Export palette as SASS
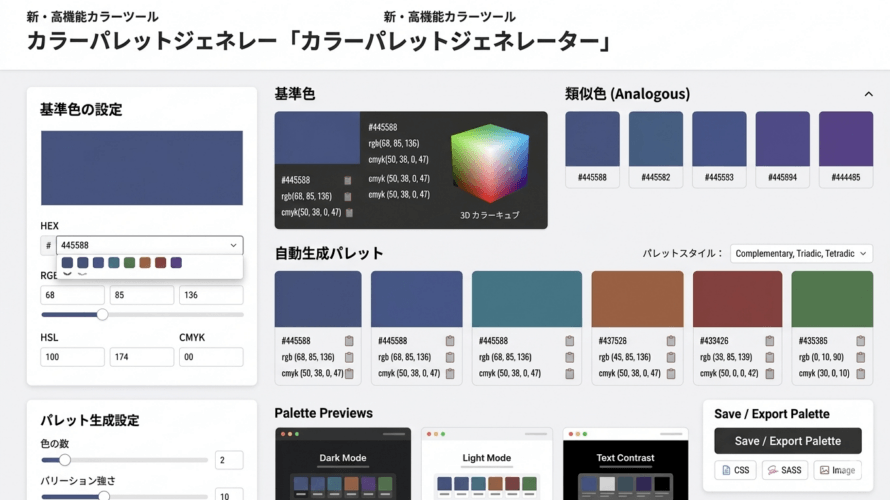Image resolution: width=890 pixels, height=500 pixels. tap(784, 470)
